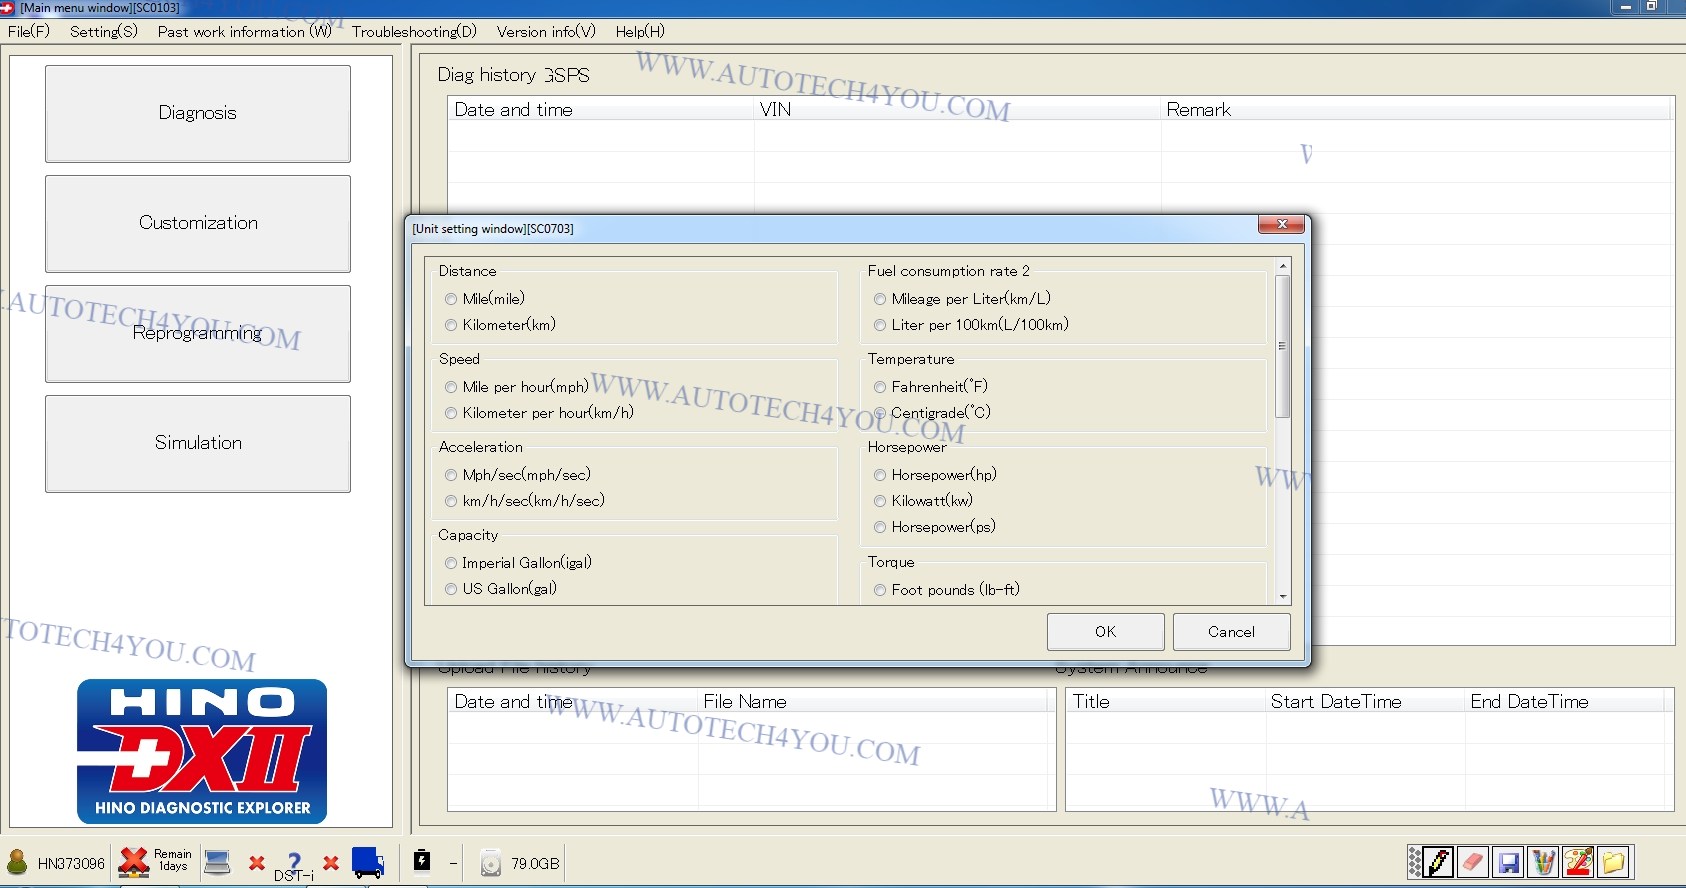Select the pencil drawing tool
1686x888 pixels.
coord(1438,862)
